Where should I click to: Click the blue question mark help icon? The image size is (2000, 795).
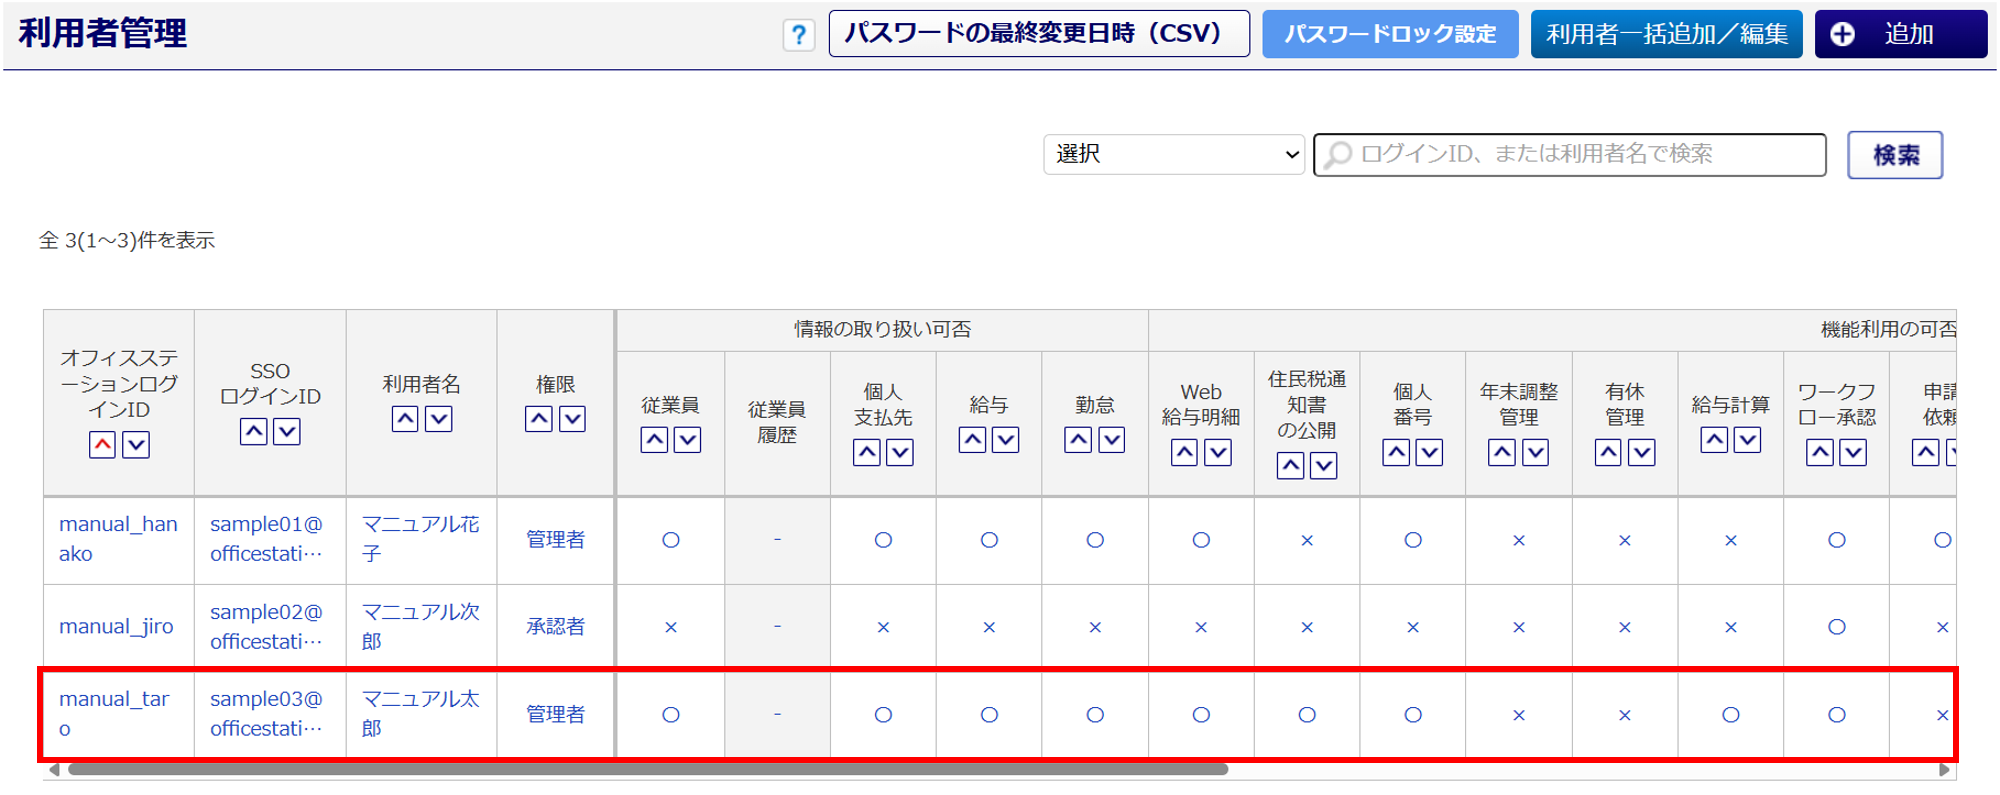point(798,36)
